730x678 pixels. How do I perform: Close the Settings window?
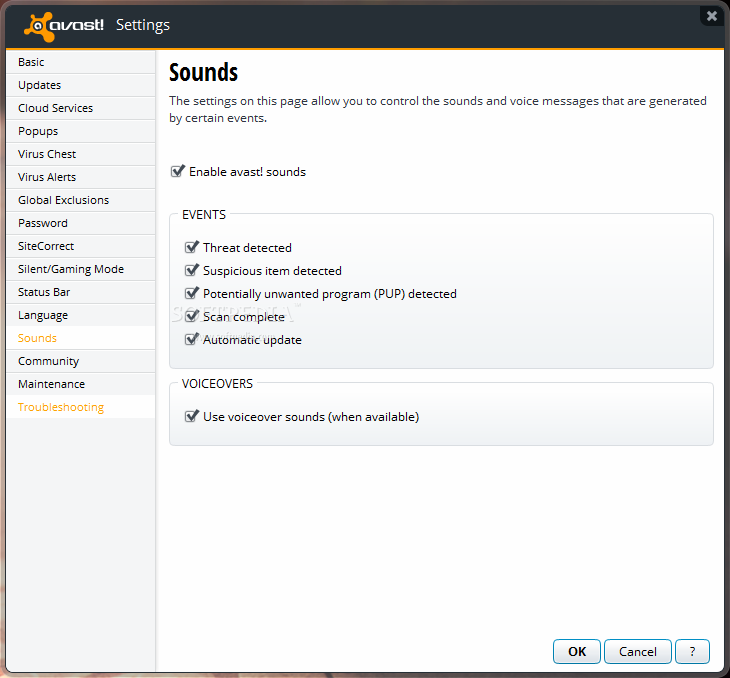[x=712, y=16]
